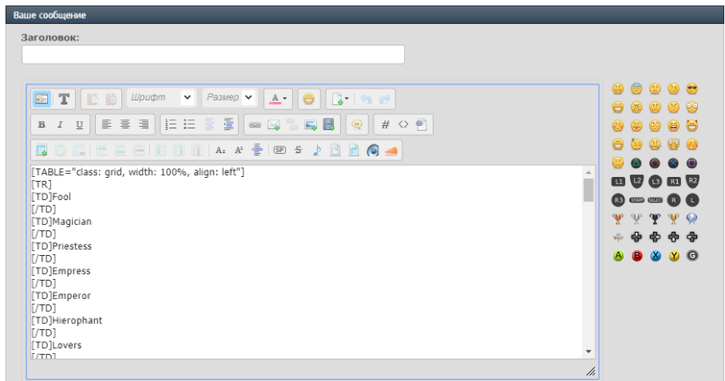Wrap selection in CODE tags with #
Screen dimensions: 725x381
(385, 124)
